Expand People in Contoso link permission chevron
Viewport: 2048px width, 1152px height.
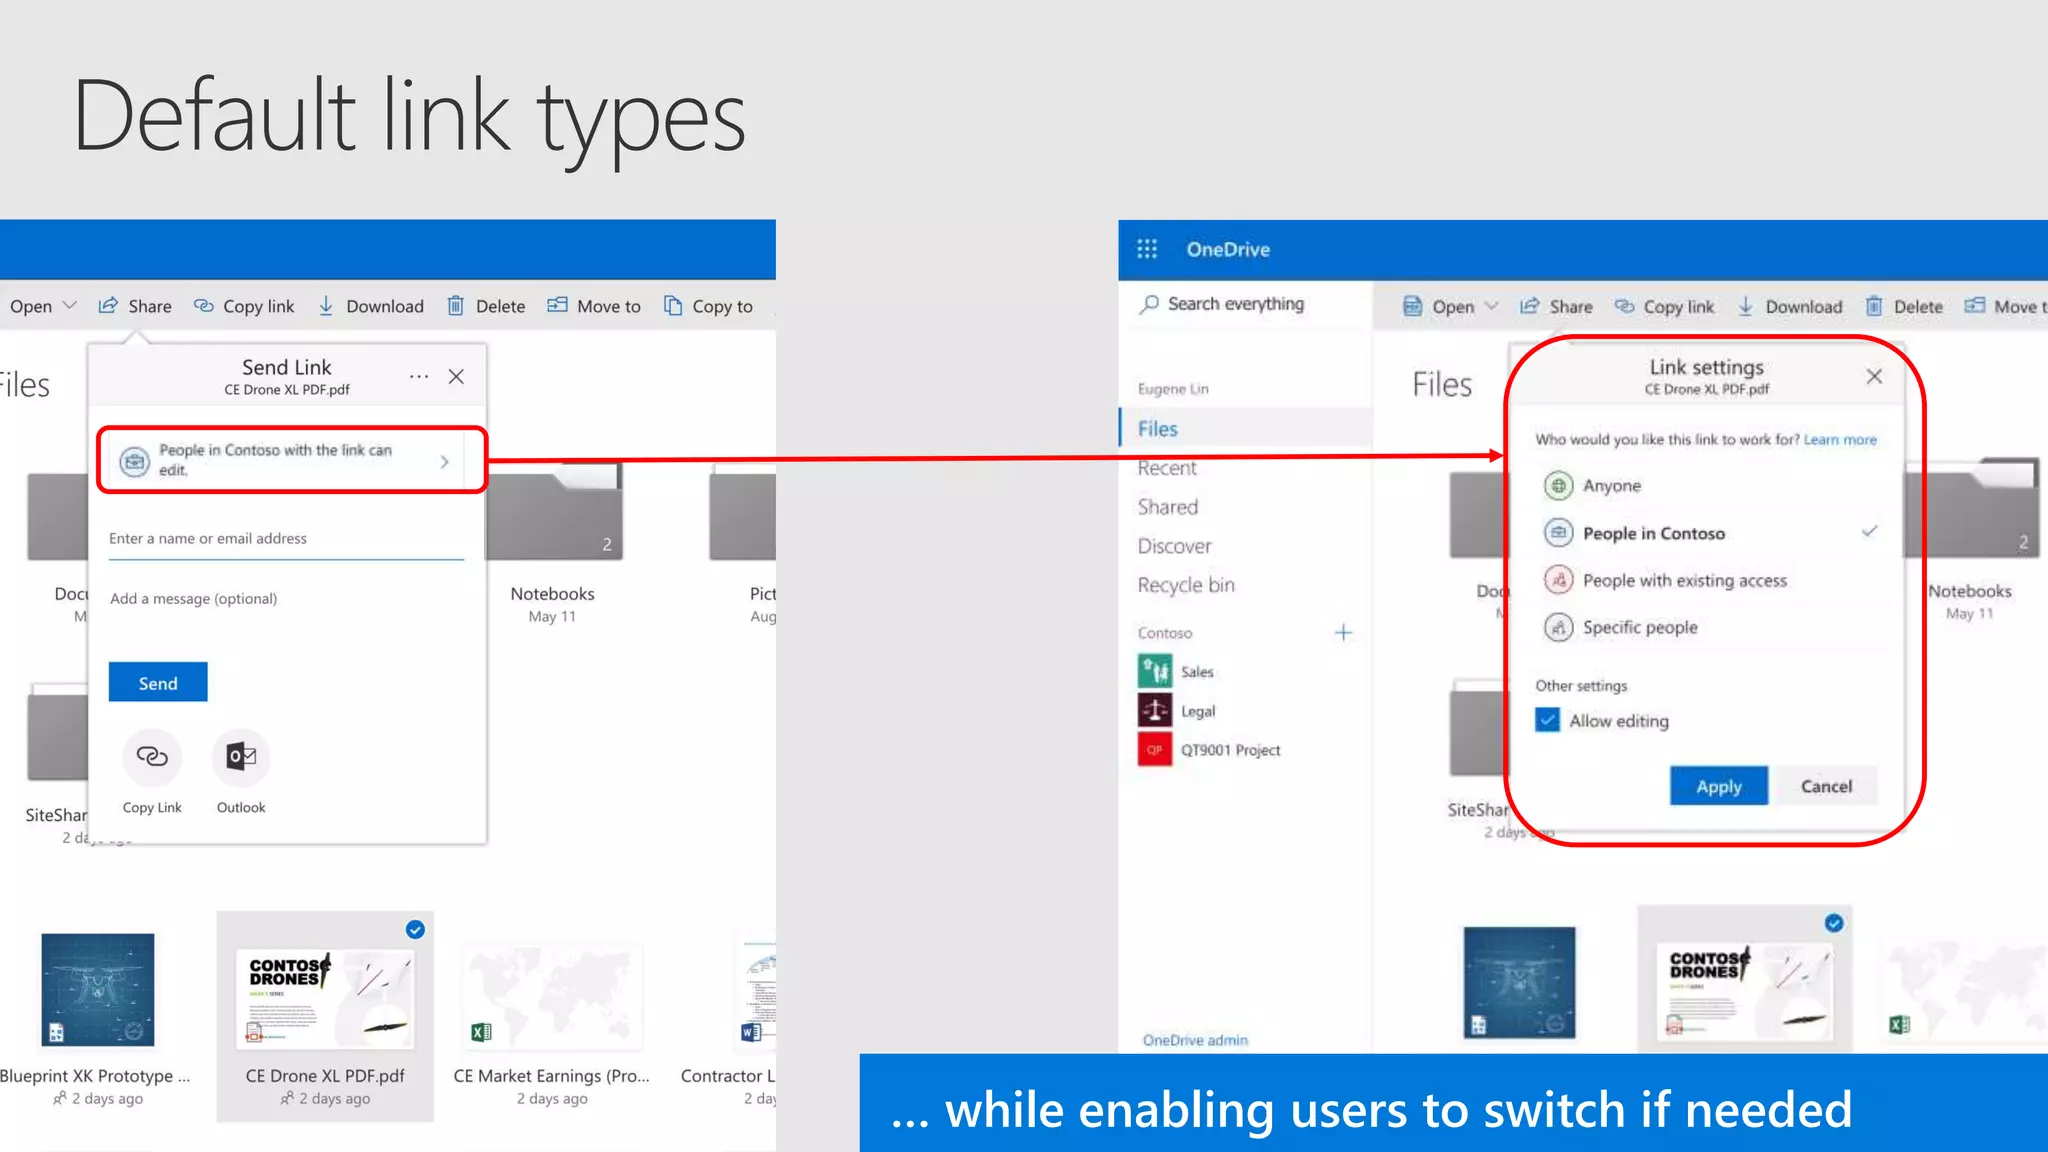click(x=444, y=461)
